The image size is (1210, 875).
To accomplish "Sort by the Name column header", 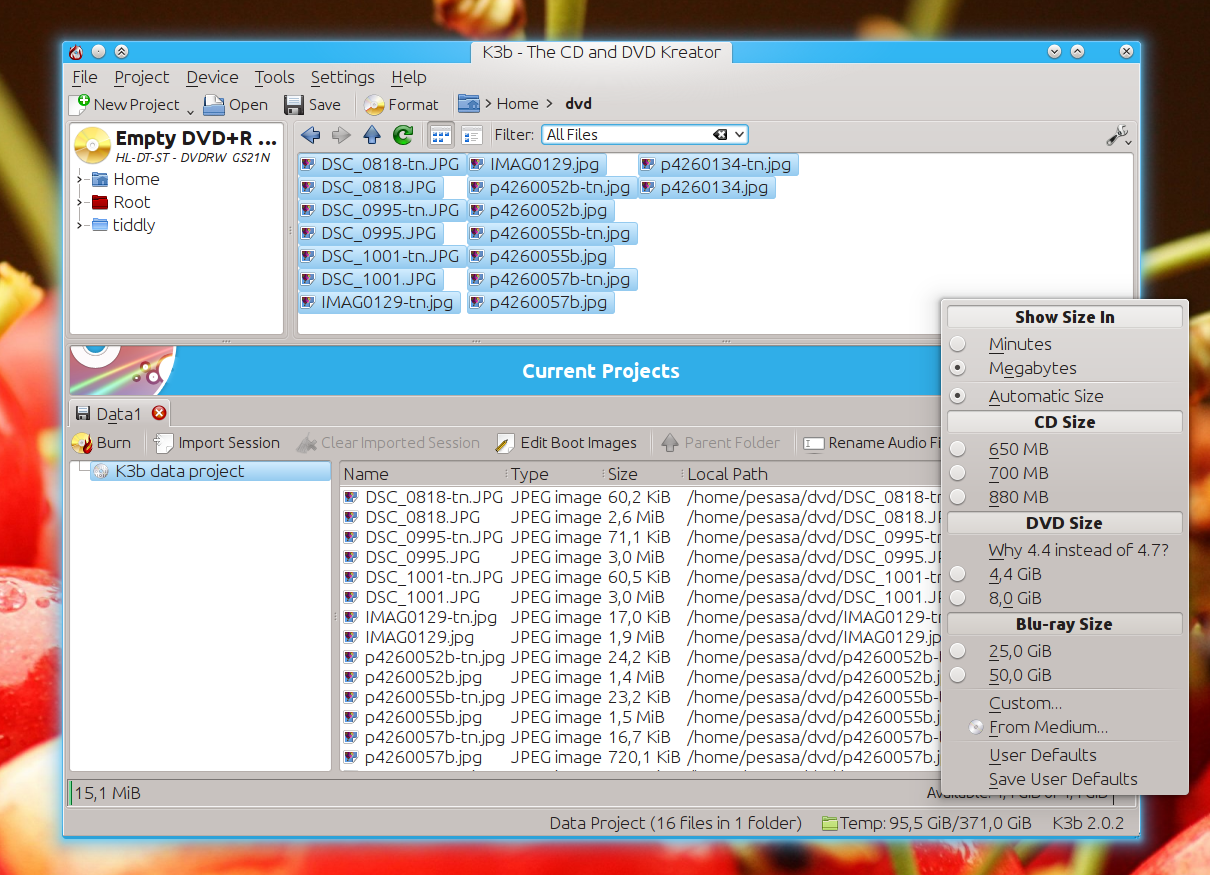I will (x=422, y=474).
